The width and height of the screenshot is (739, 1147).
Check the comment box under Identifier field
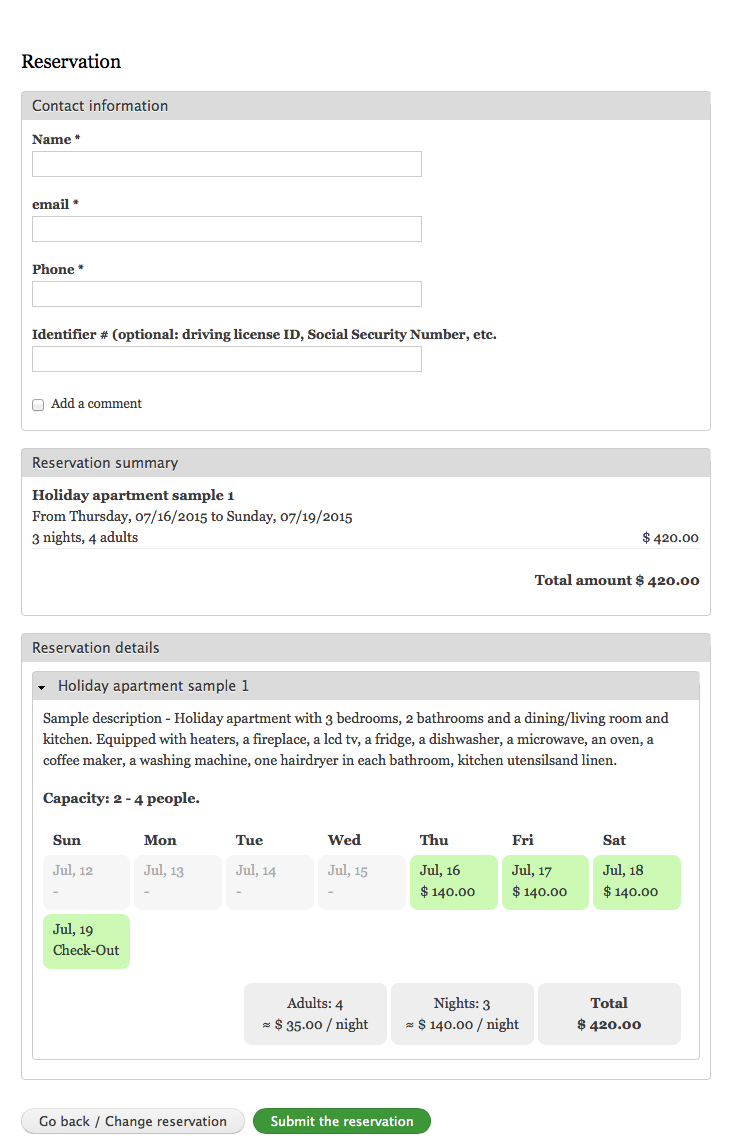[x=38, y=404]
